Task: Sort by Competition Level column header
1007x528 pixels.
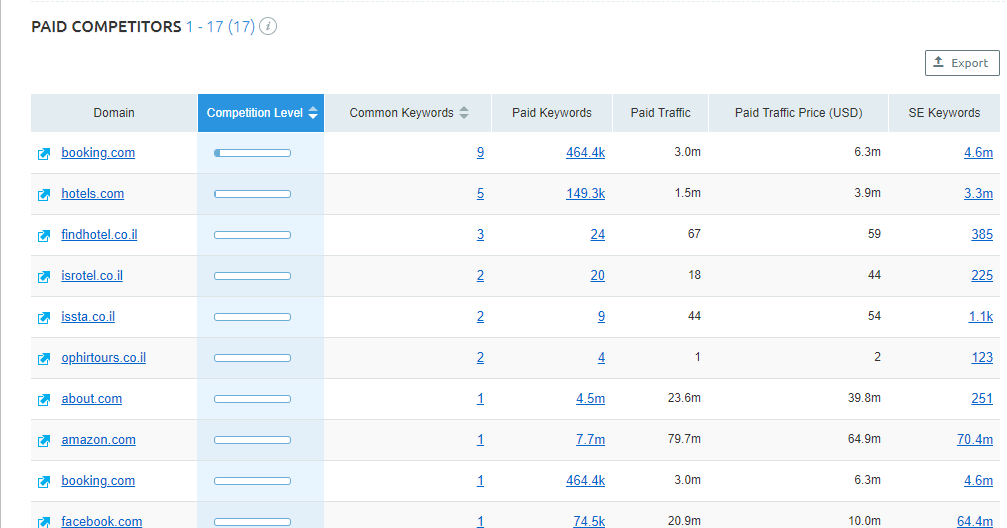Action: coord(261,113)
